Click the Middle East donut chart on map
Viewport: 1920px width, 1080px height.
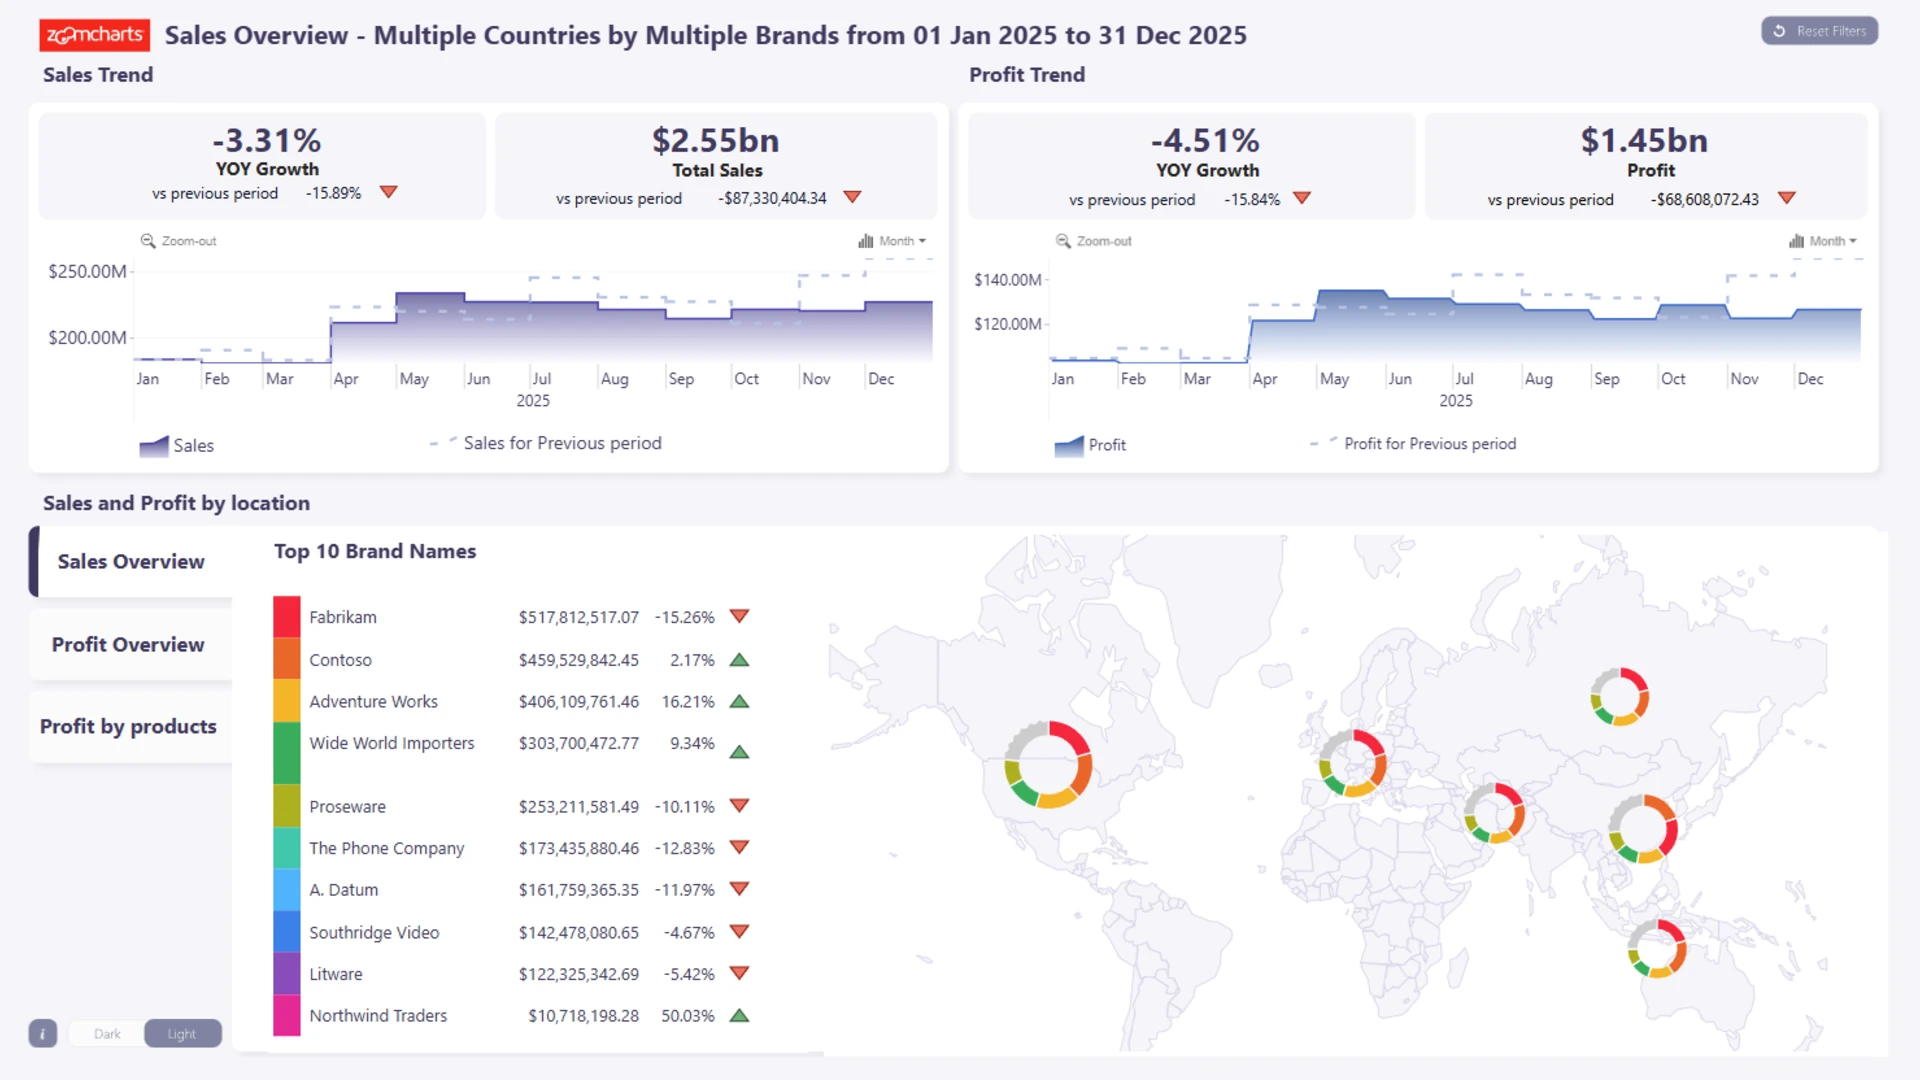[1494, 813]
